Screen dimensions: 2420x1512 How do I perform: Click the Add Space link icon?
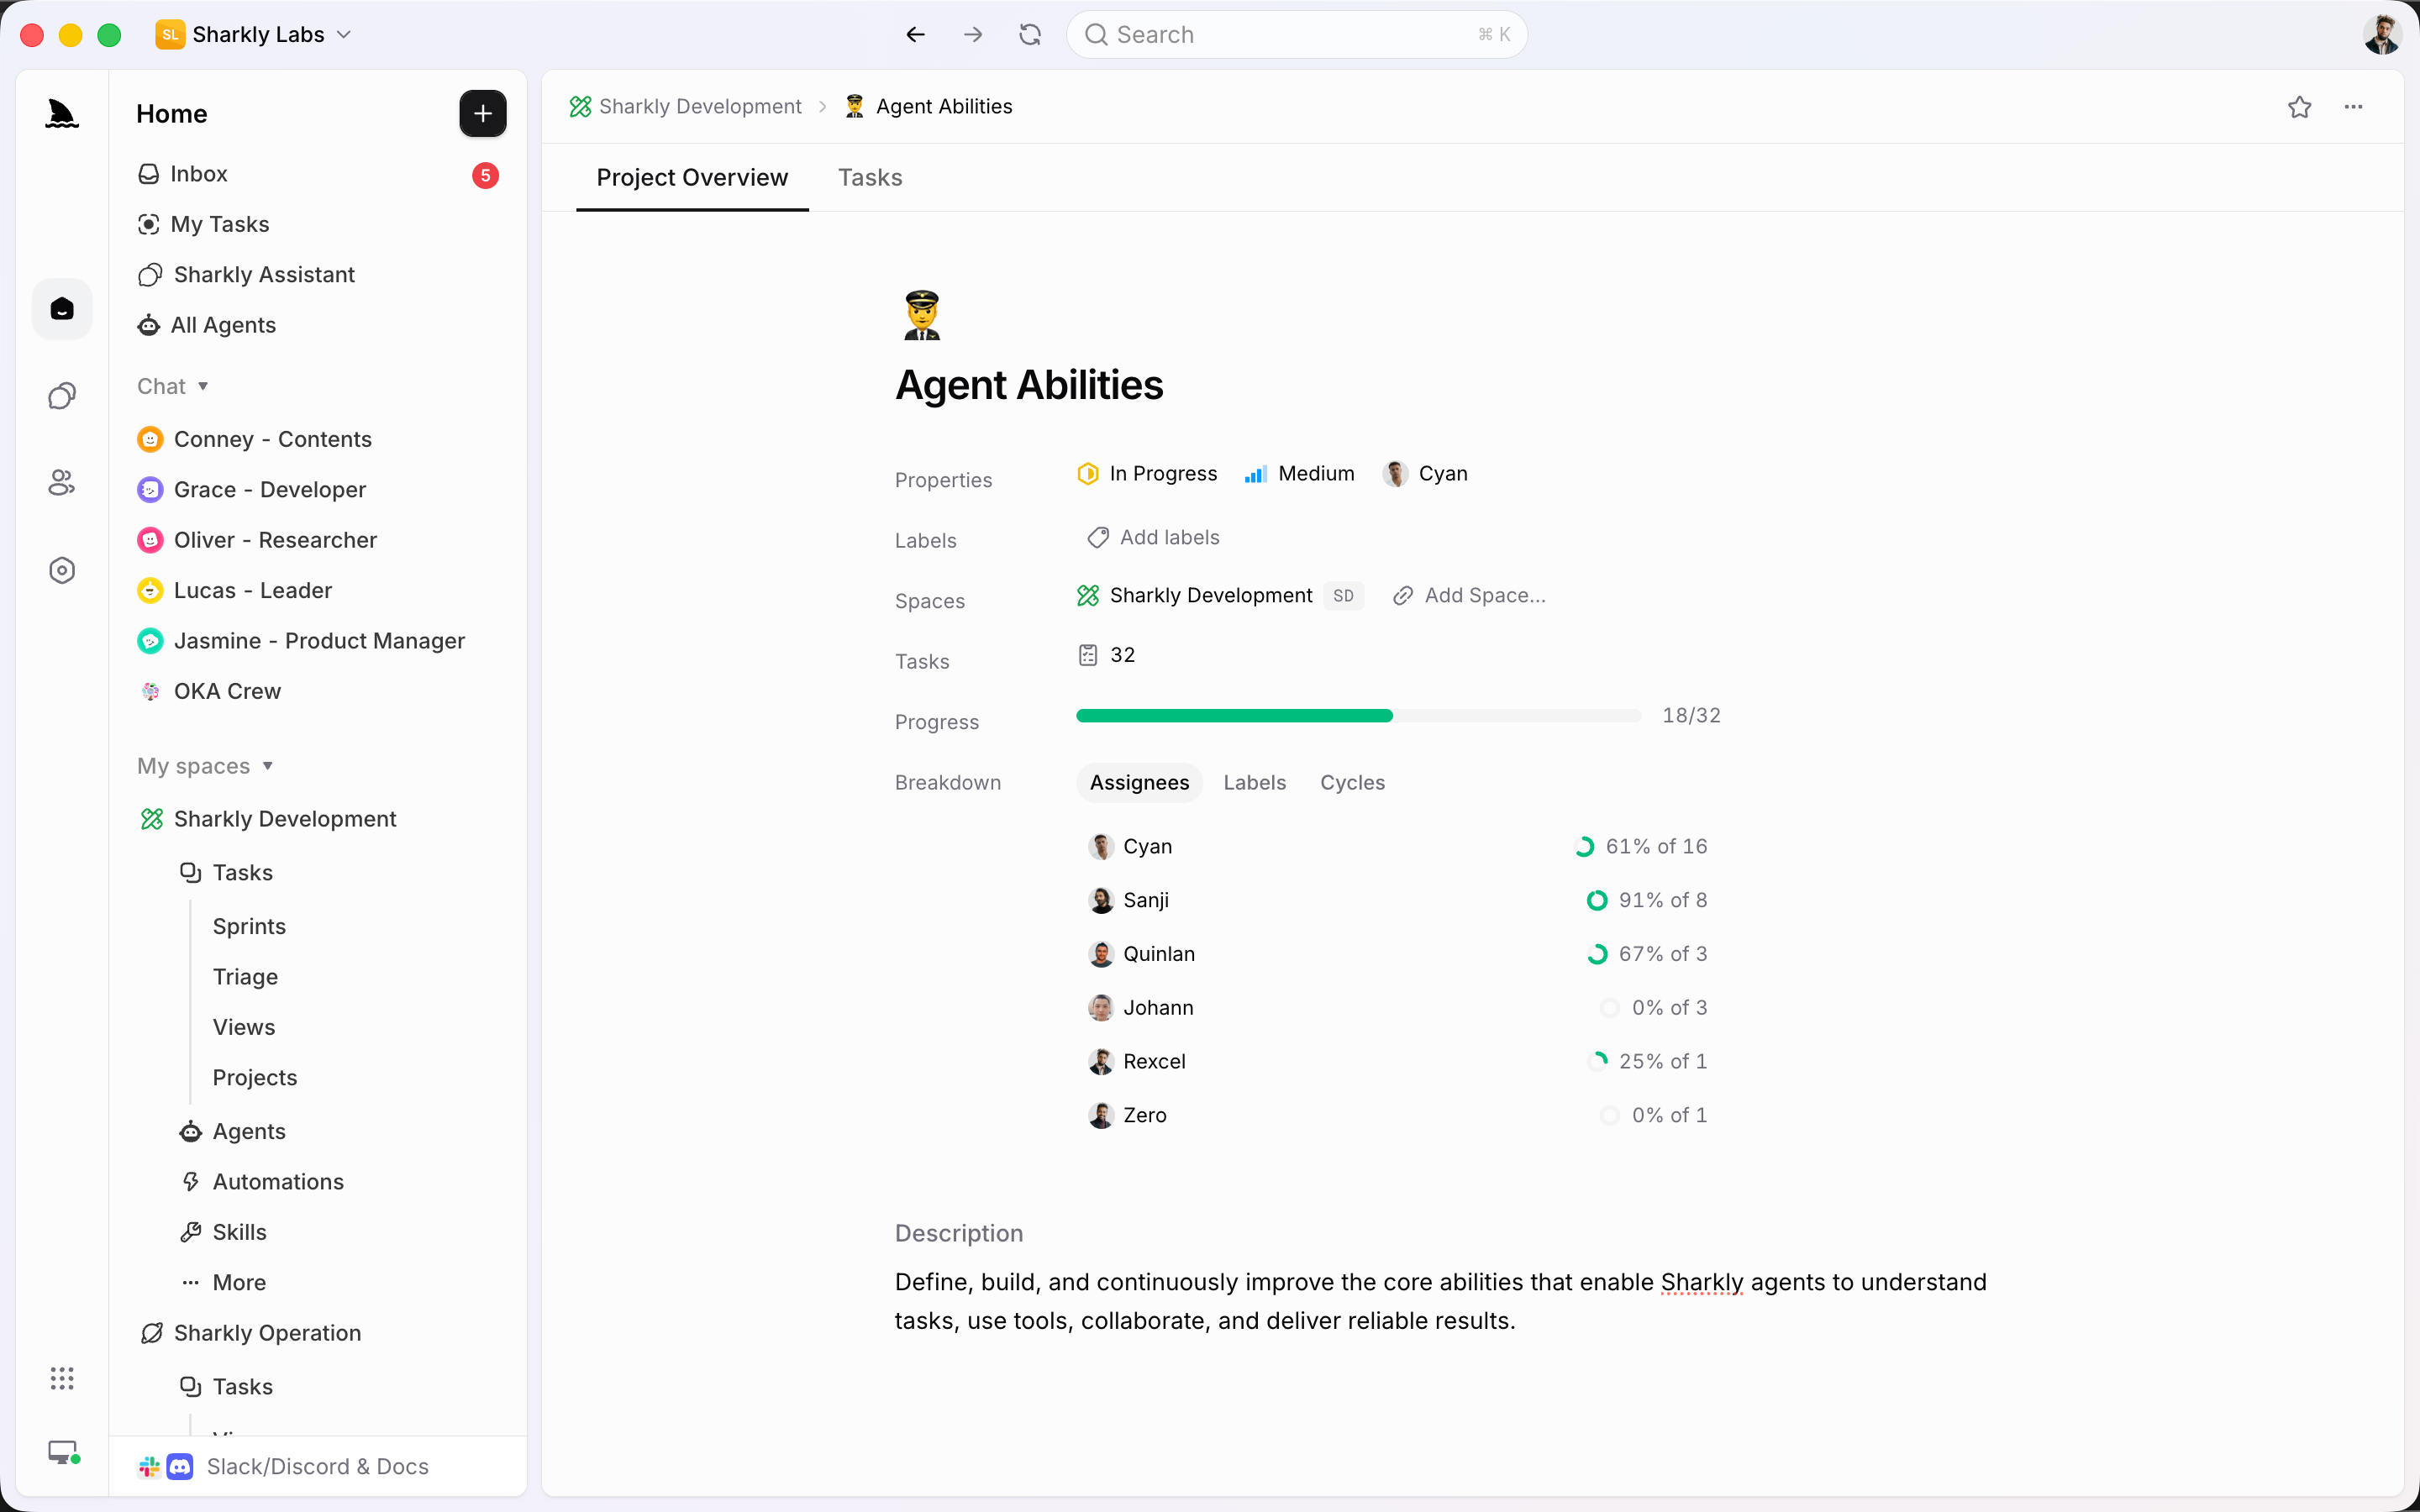(x=1403, y=596)
